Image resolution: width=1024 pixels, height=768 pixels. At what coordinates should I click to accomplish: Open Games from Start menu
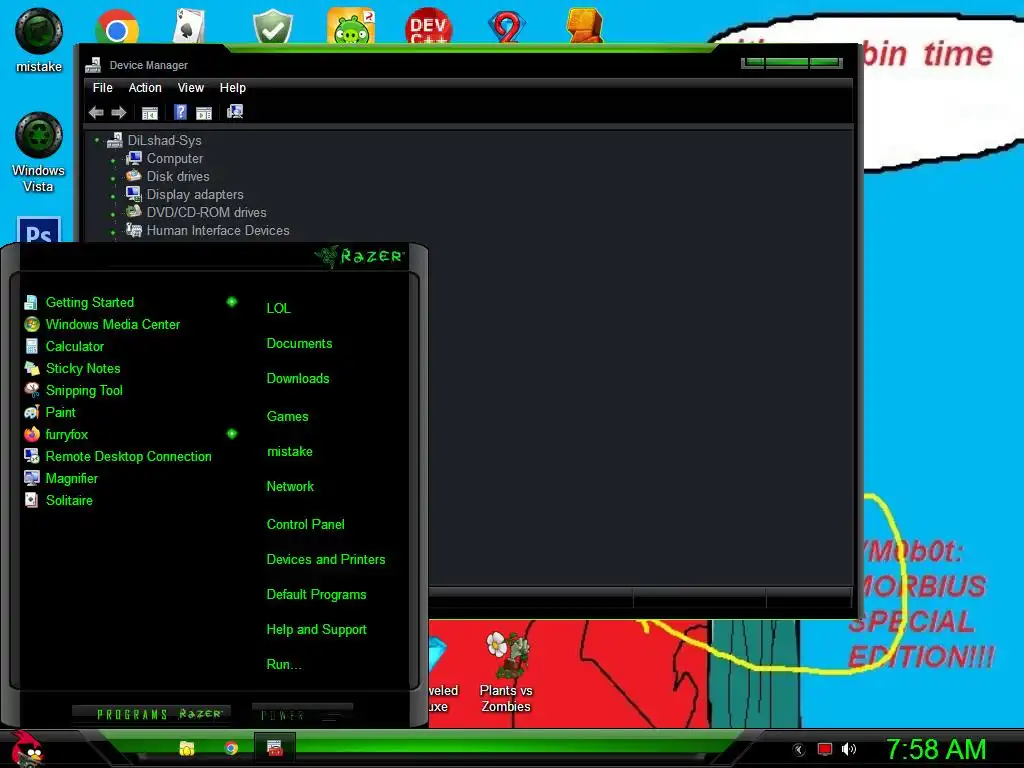pos(287,417)
